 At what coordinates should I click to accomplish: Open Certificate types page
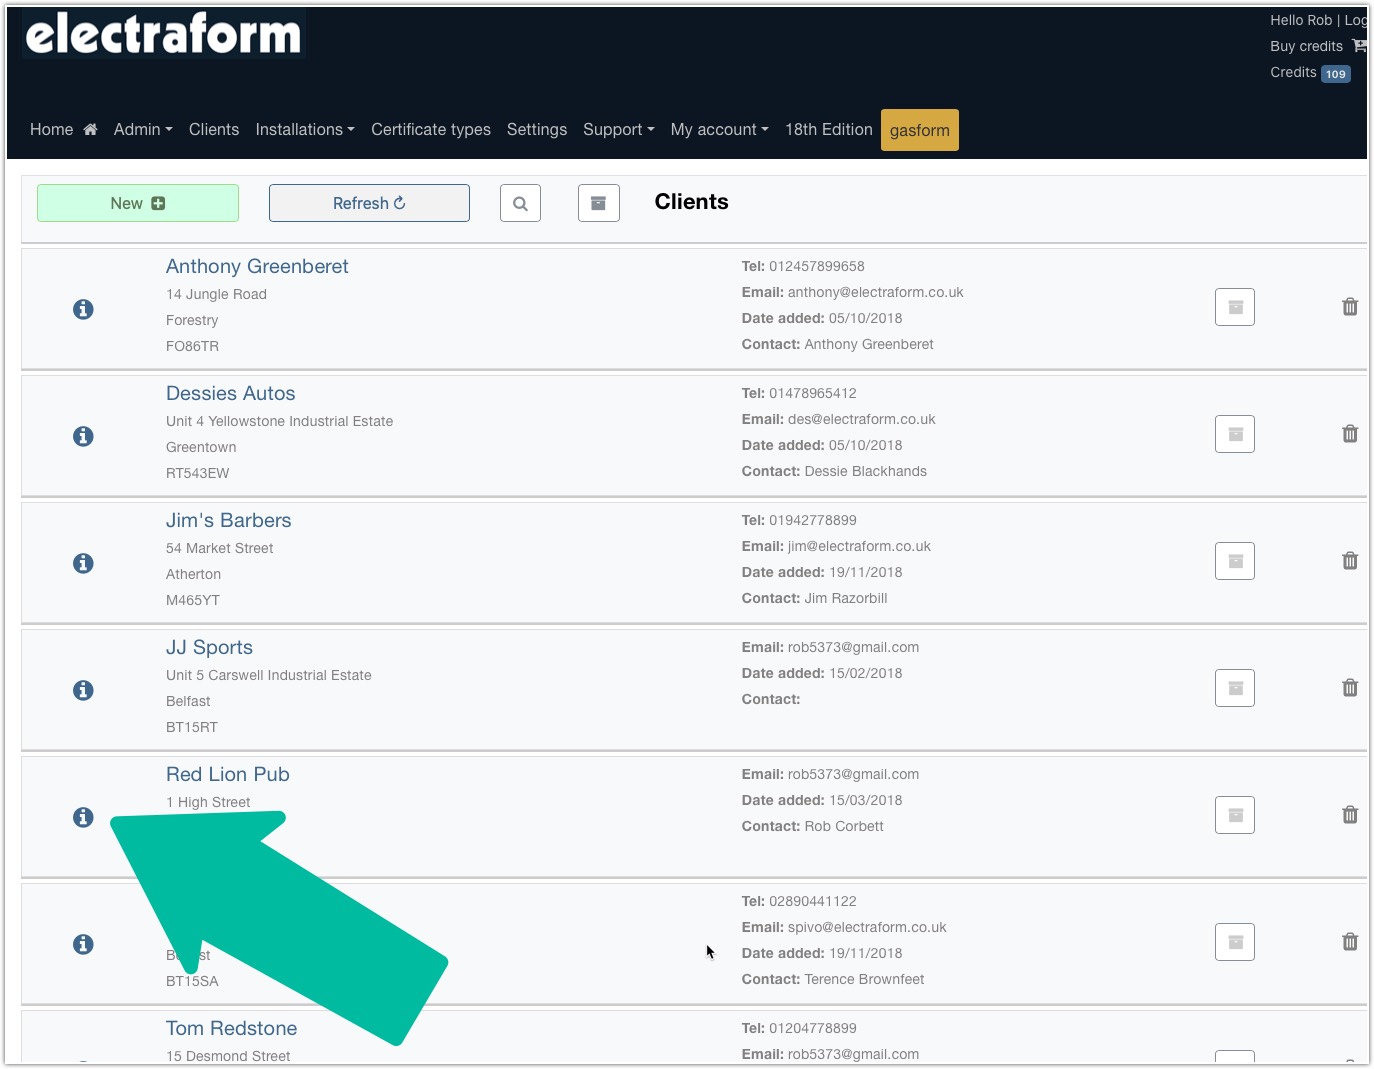pos(431,129)
